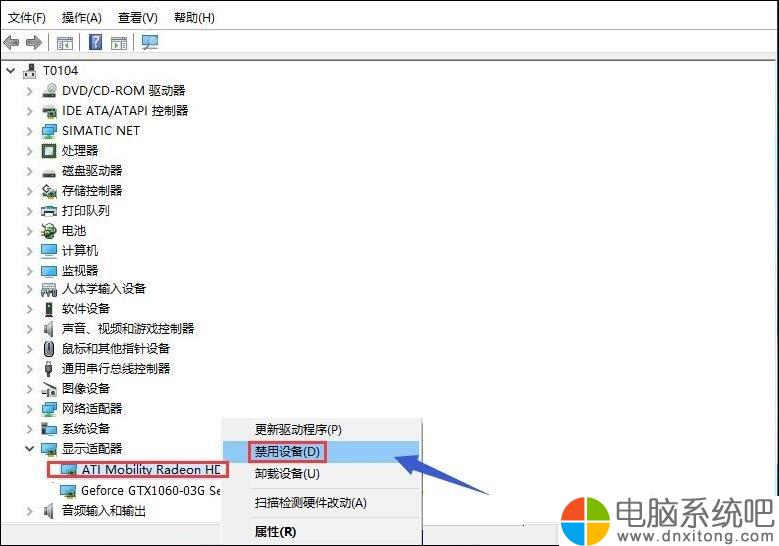Viewport: 779px width, 546px height.
Task: Select the 打印队列 label
Action: tap(85, 211)
